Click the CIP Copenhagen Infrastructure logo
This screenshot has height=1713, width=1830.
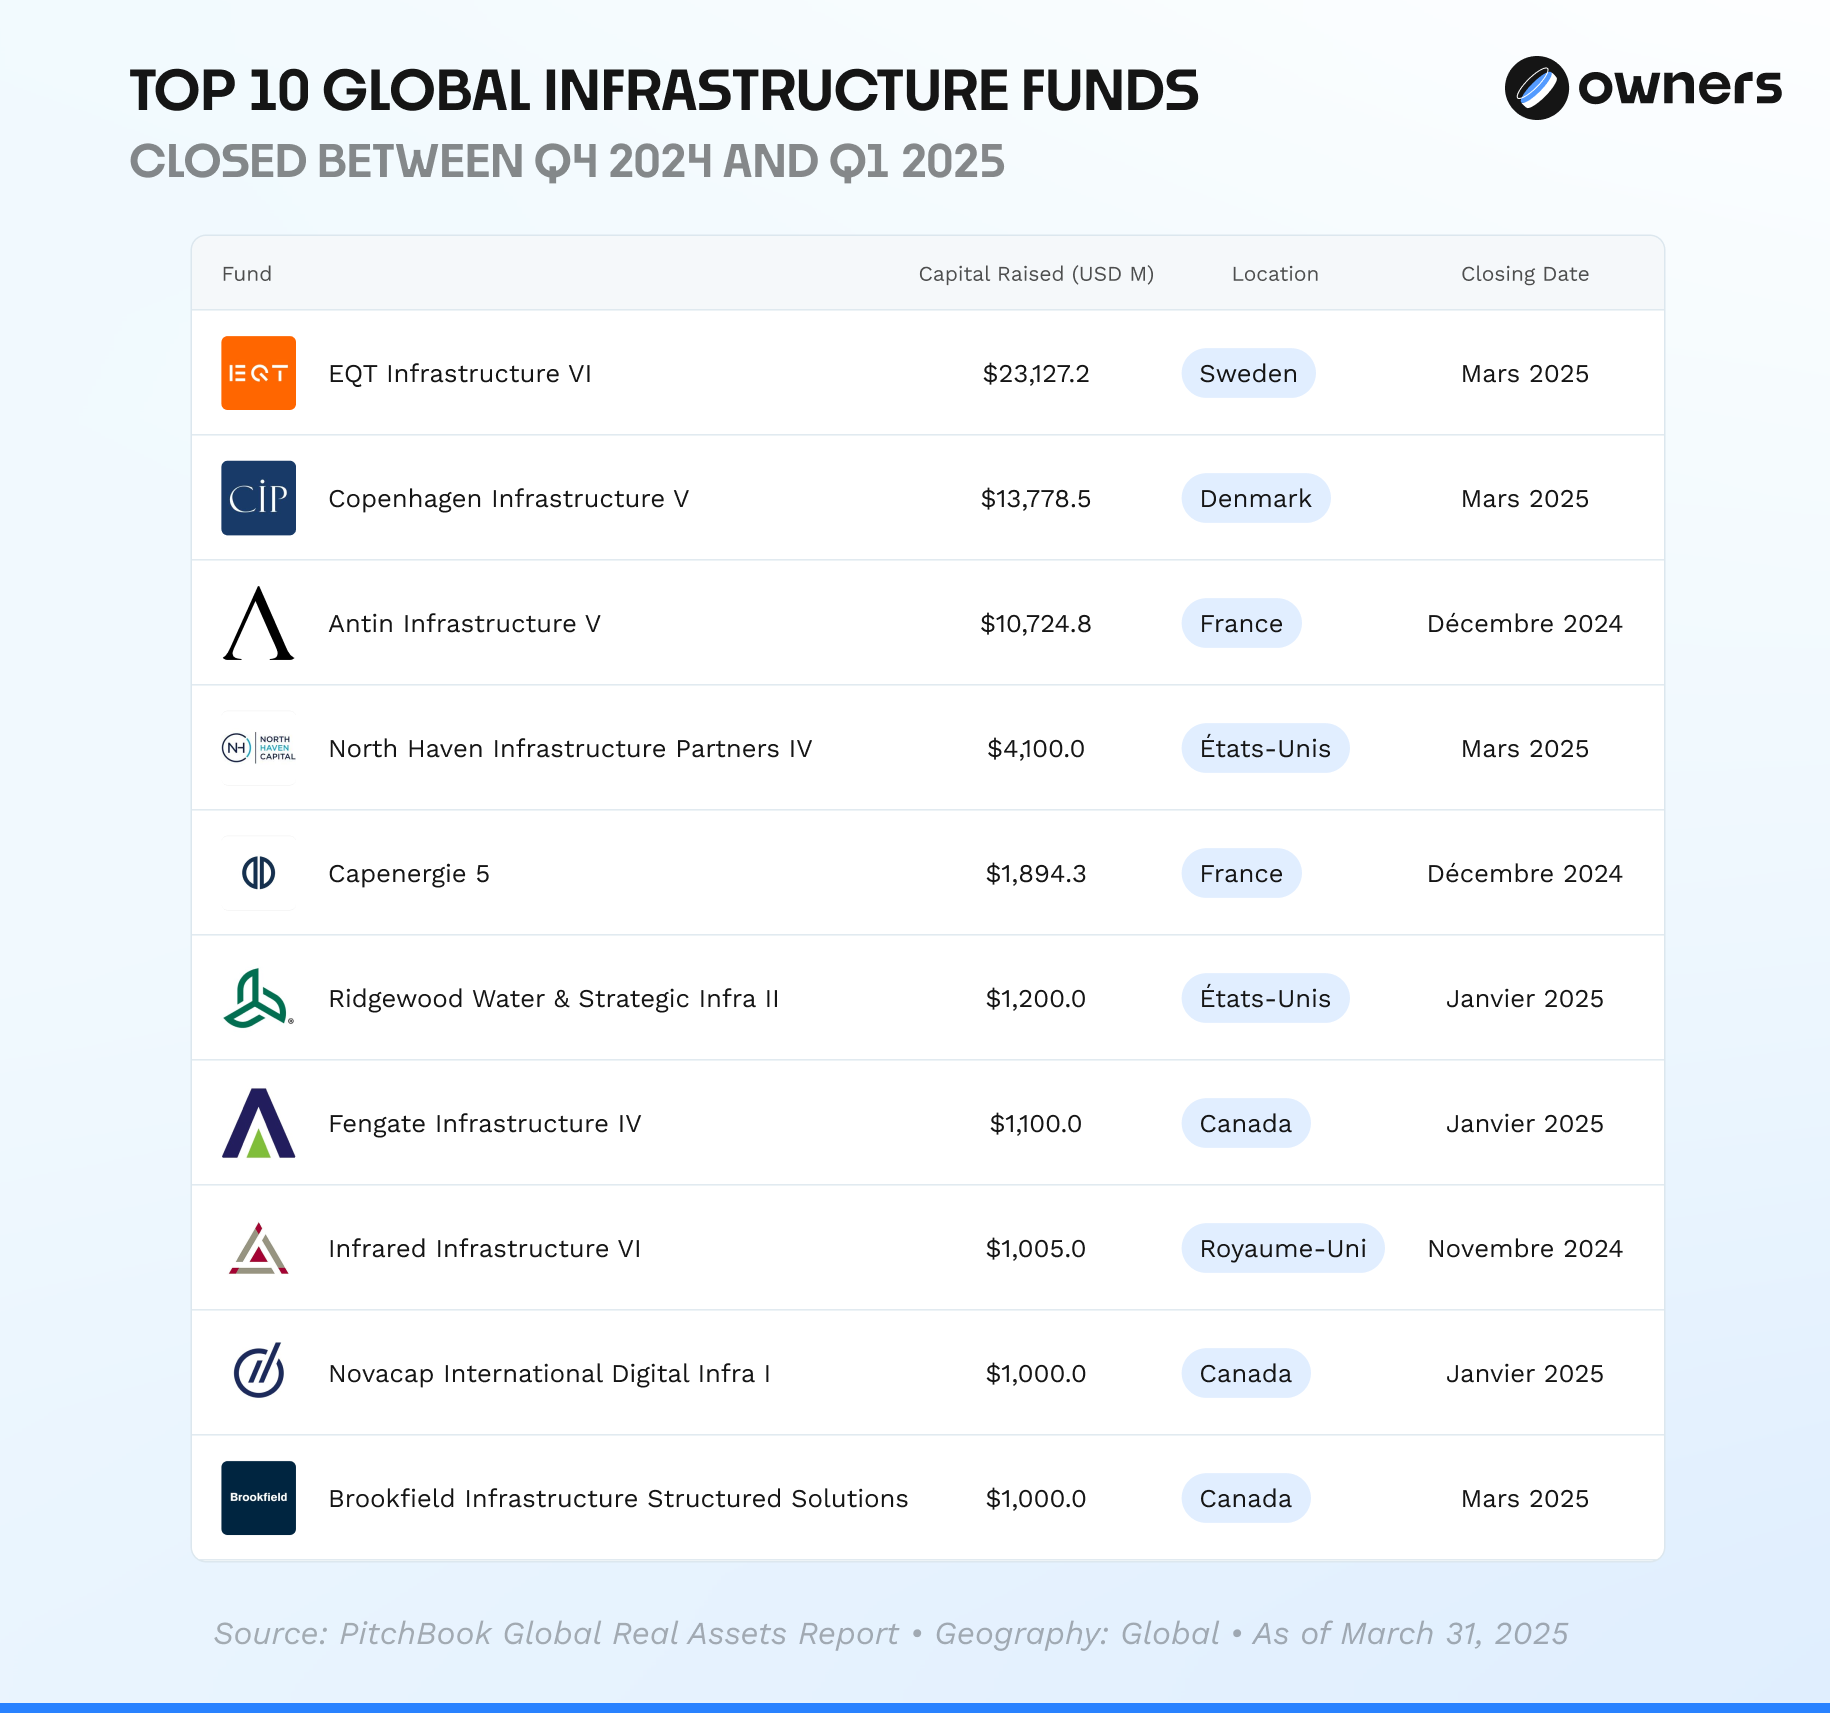click(x=258, y=498)
